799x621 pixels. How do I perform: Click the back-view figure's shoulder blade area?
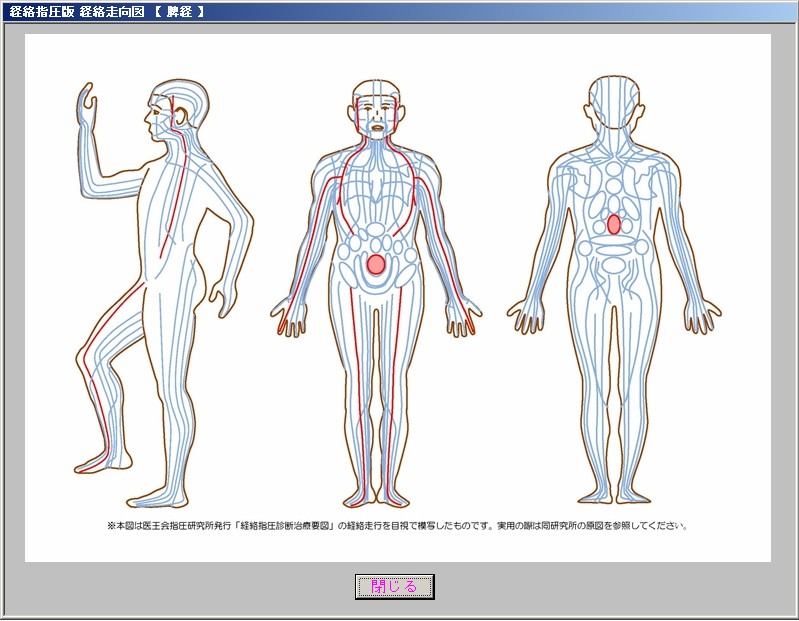[x=585, y=185]
